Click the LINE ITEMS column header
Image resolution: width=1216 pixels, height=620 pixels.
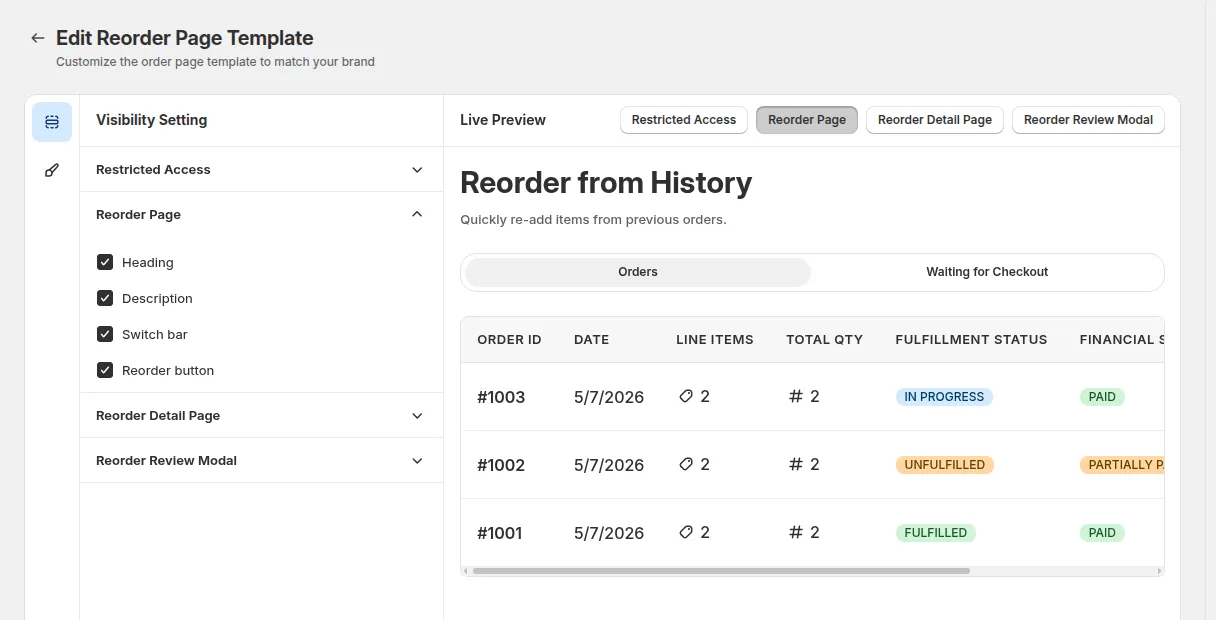715,340
